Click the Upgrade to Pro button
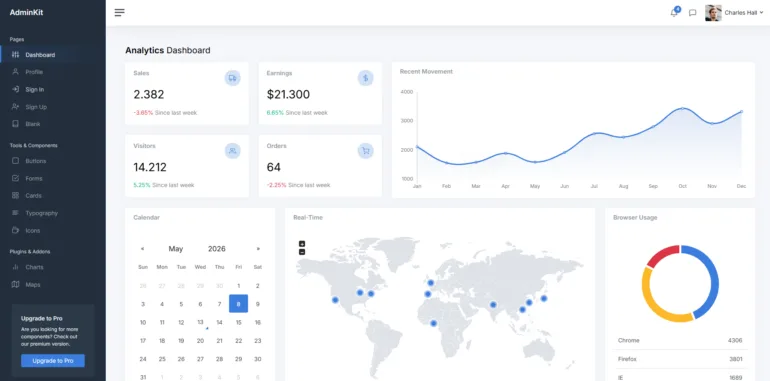This screenshot has width=770, height=381. (53, 360)
